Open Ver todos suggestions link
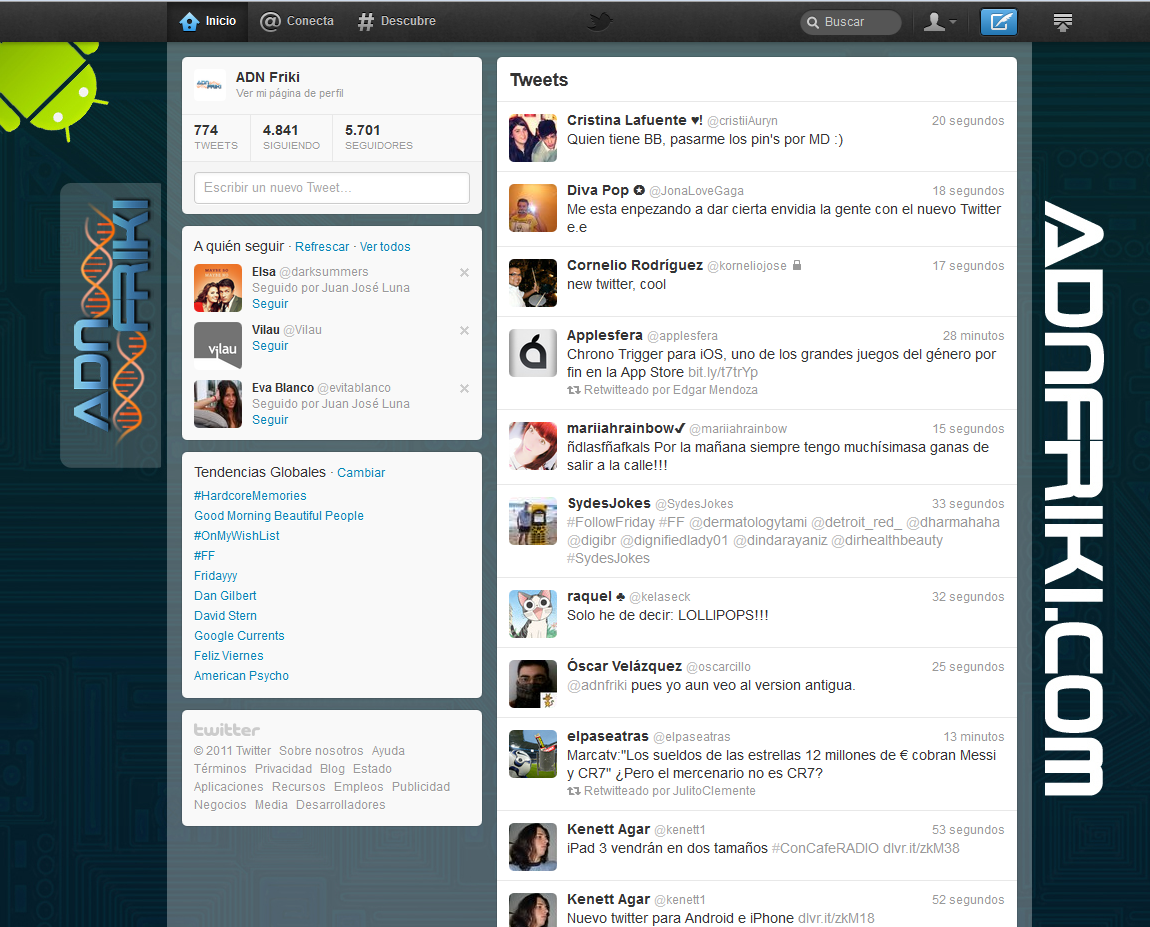 tap(385, 246)
